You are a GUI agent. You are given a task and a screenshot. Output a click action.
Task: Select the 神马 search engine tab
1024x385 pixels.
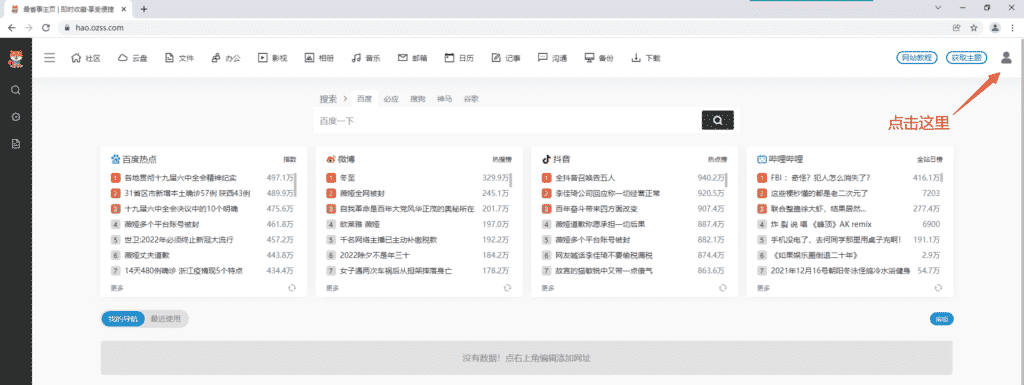pos(444,99)
